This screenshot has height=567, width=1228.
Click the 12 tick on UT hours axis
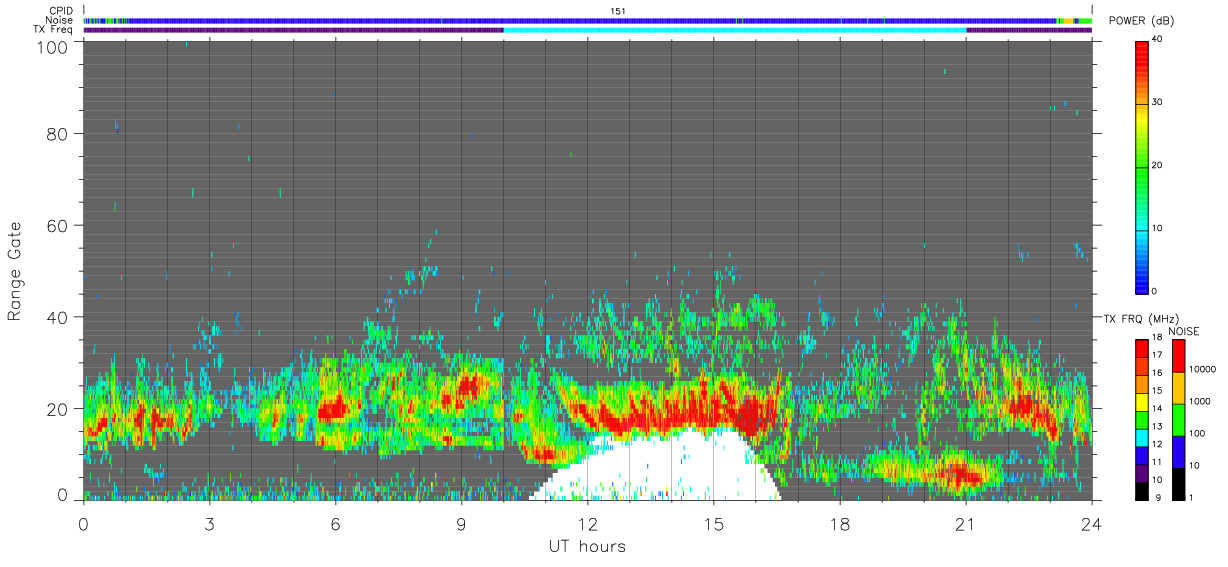587,524
